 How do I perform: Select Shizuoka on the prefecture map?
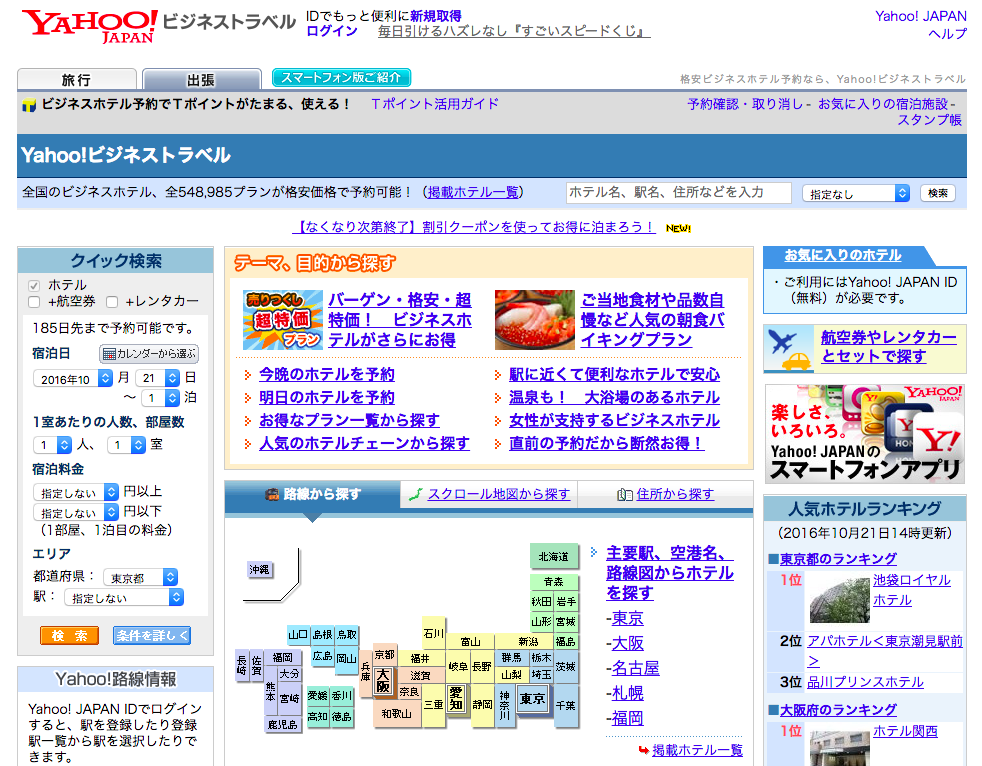point(482,705)
